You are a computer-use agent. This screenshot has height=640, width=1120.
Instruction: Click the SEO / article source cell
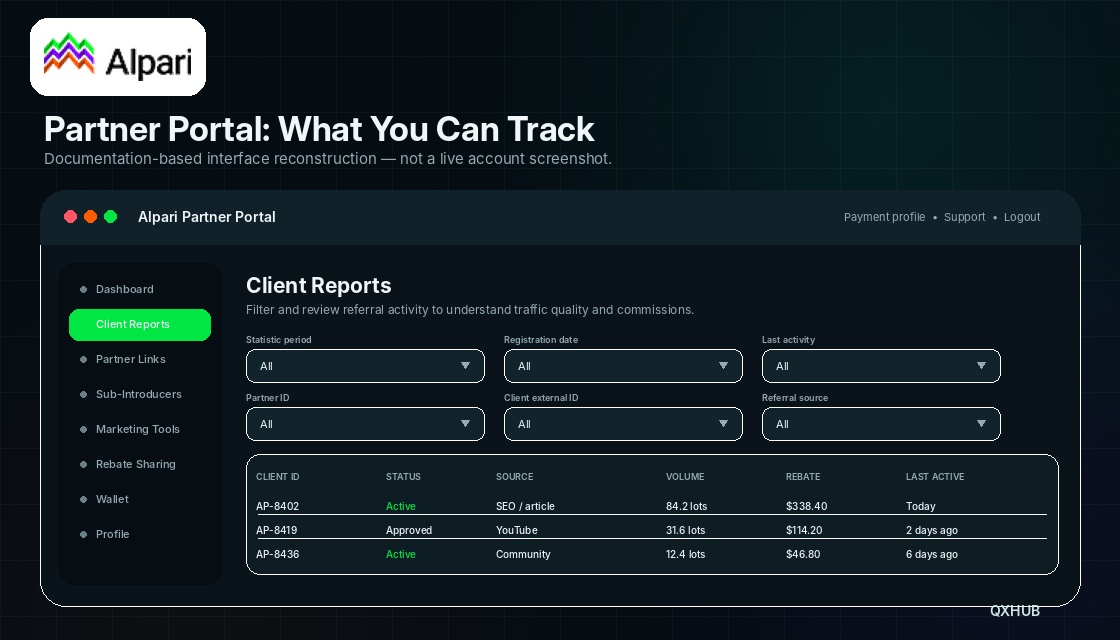(525, 506)
